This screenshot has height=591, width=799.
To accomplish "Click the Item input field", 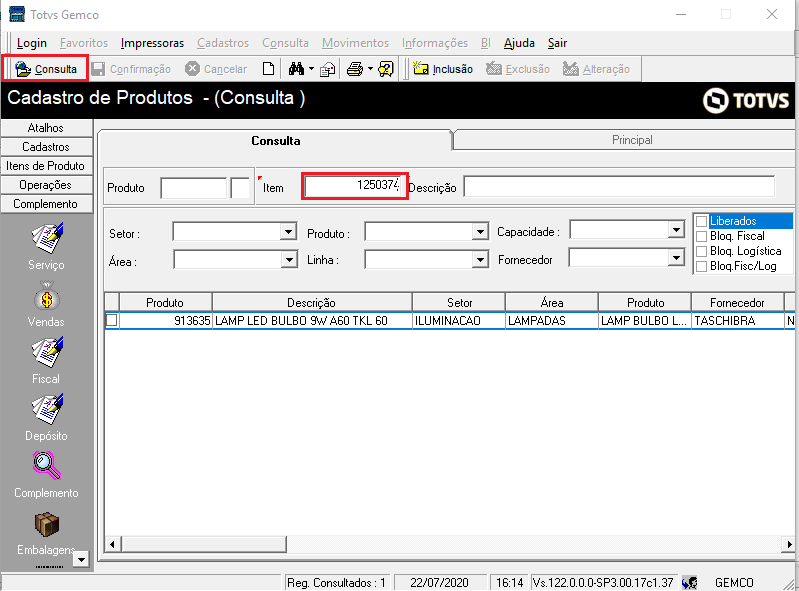I will pyautogui.click(x=354, y=185).
